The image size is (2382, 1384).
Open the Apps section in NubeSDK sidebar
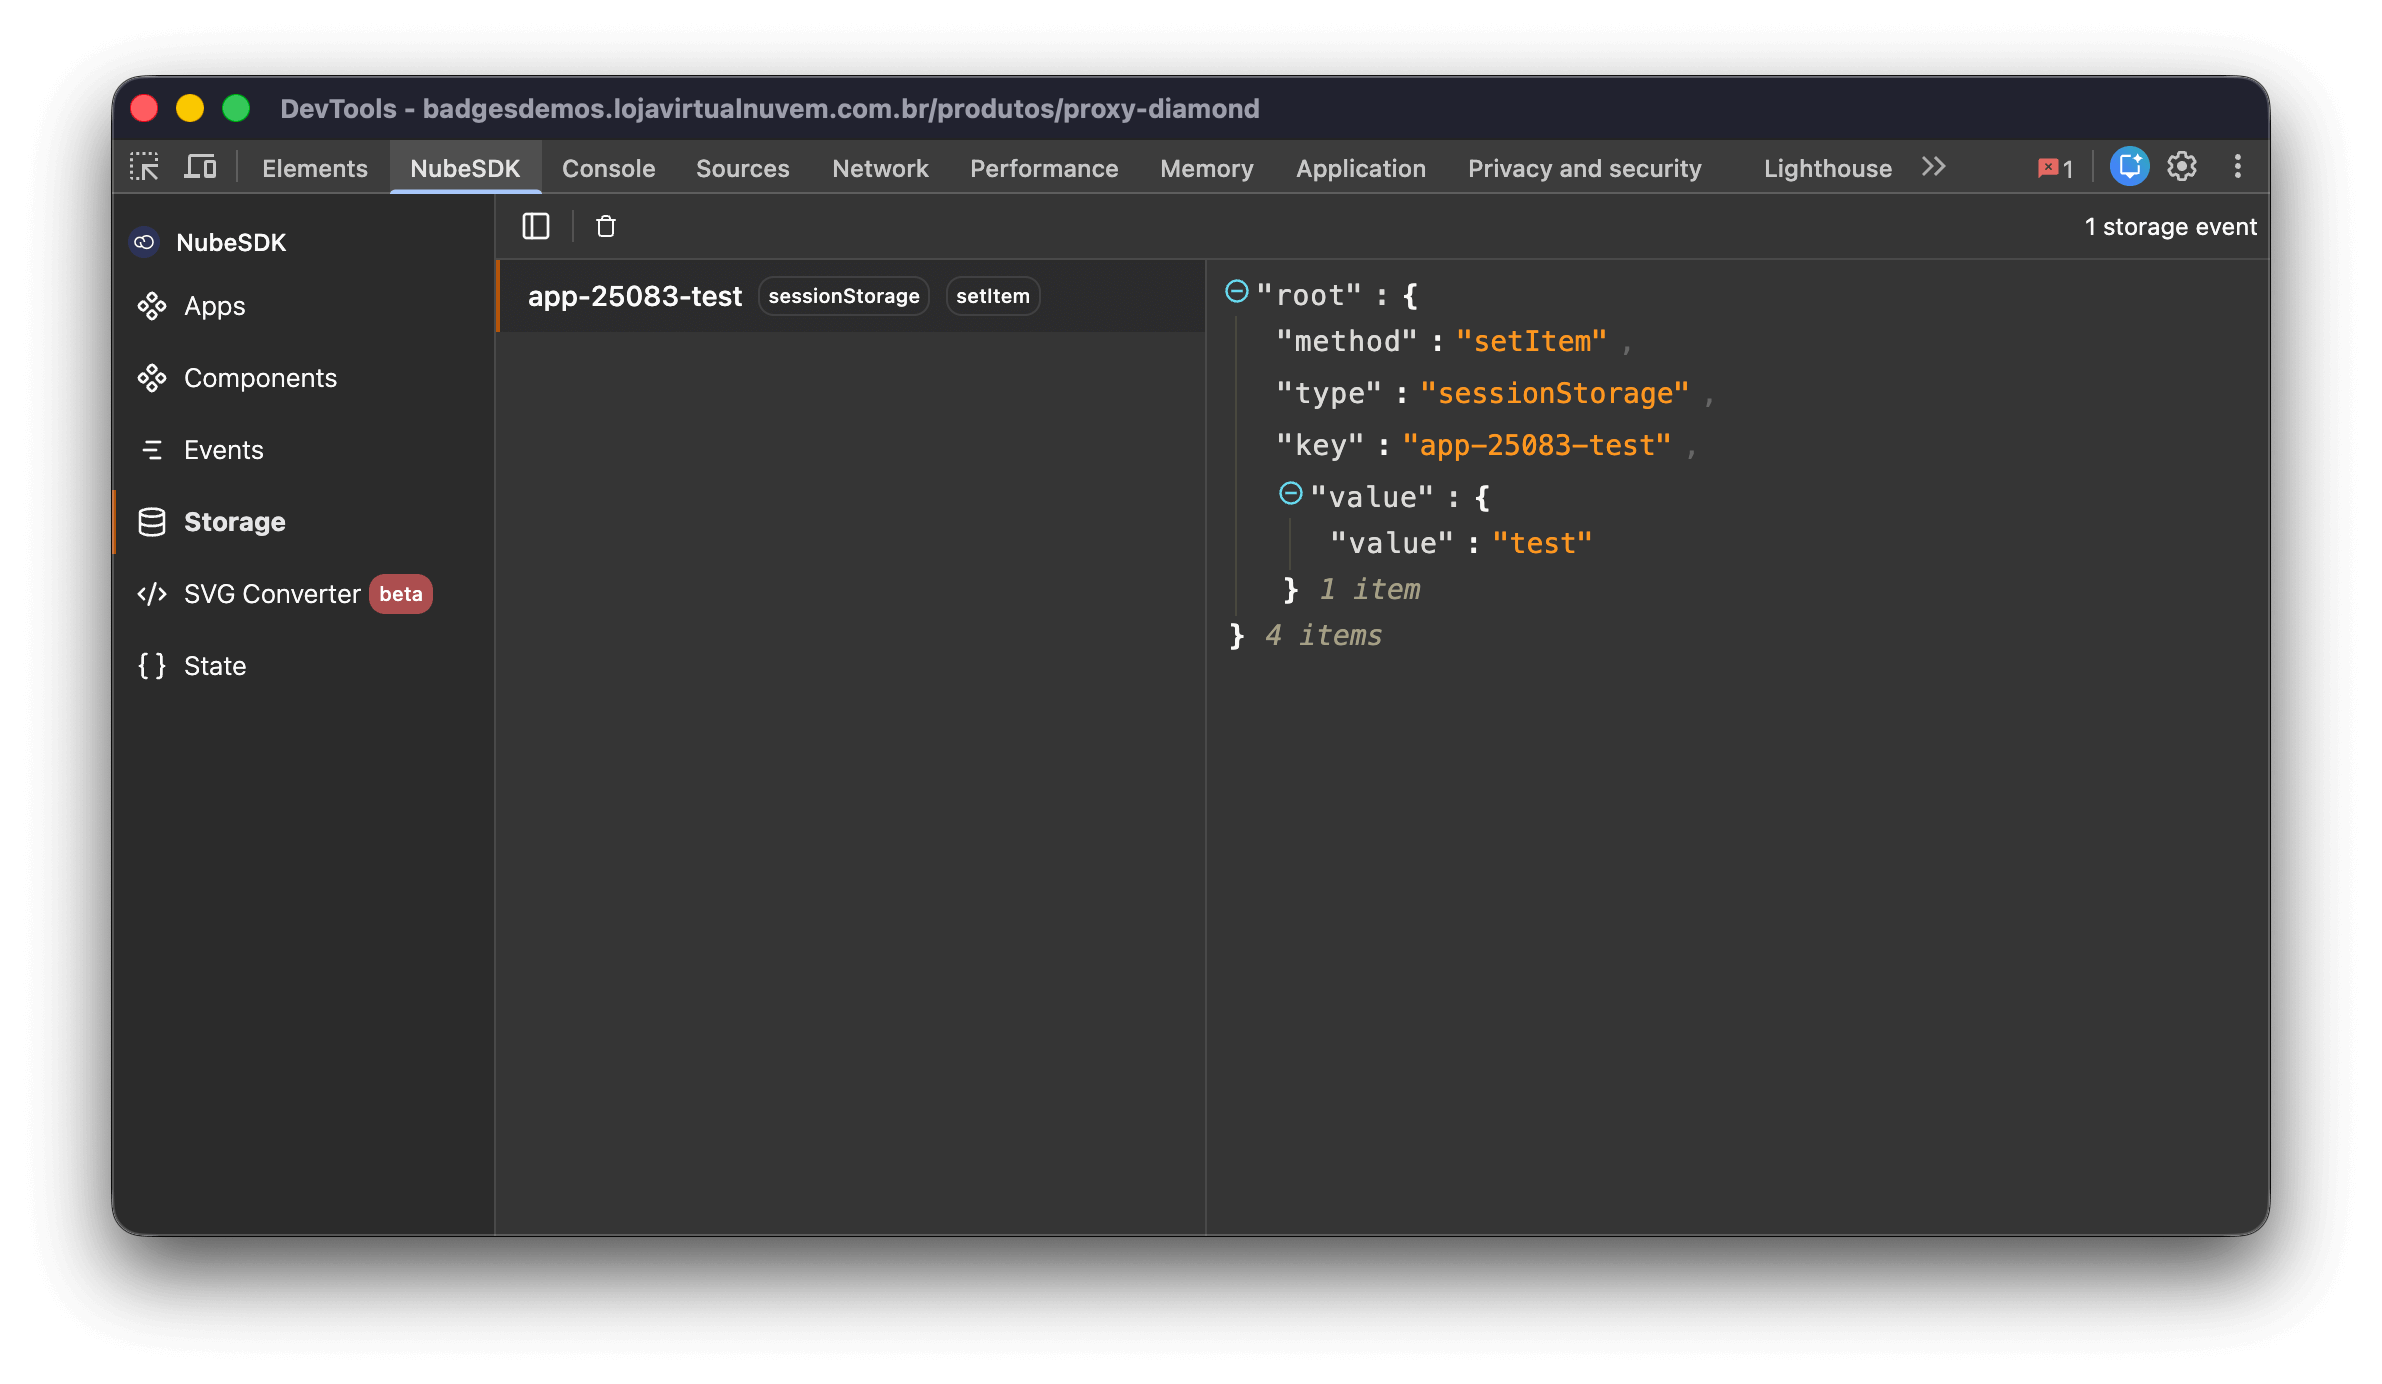click(x=214, y=306)
